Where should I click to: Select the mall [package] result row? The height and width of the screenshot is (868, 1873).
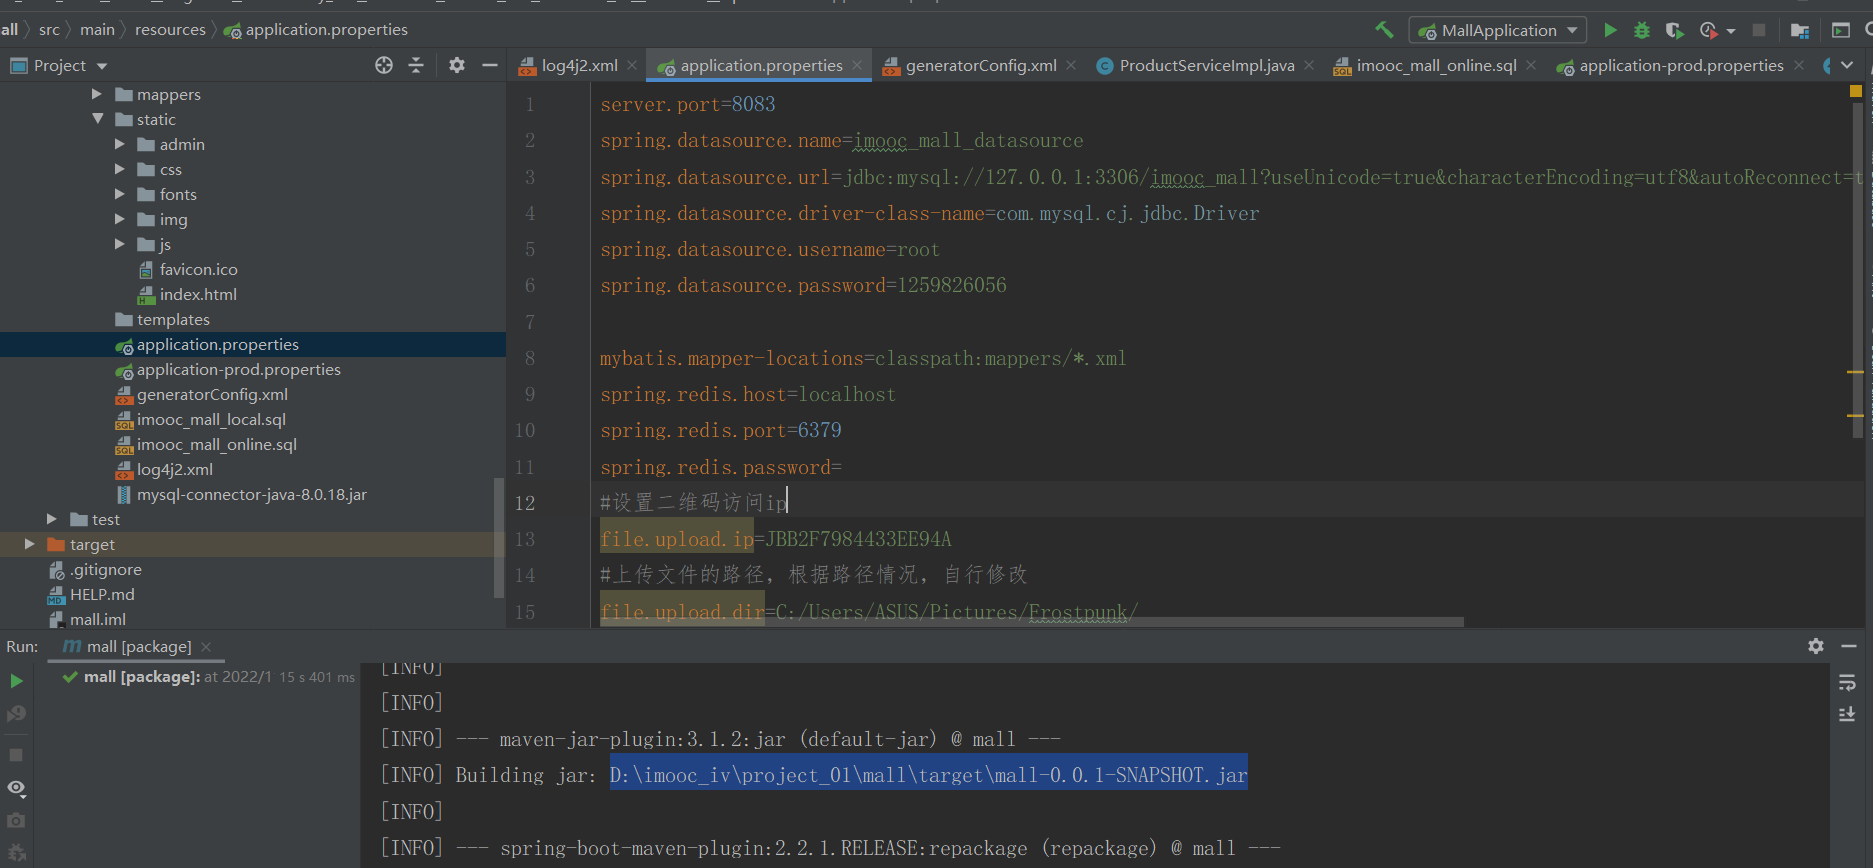pyautogui.click(x=208, y=677)
